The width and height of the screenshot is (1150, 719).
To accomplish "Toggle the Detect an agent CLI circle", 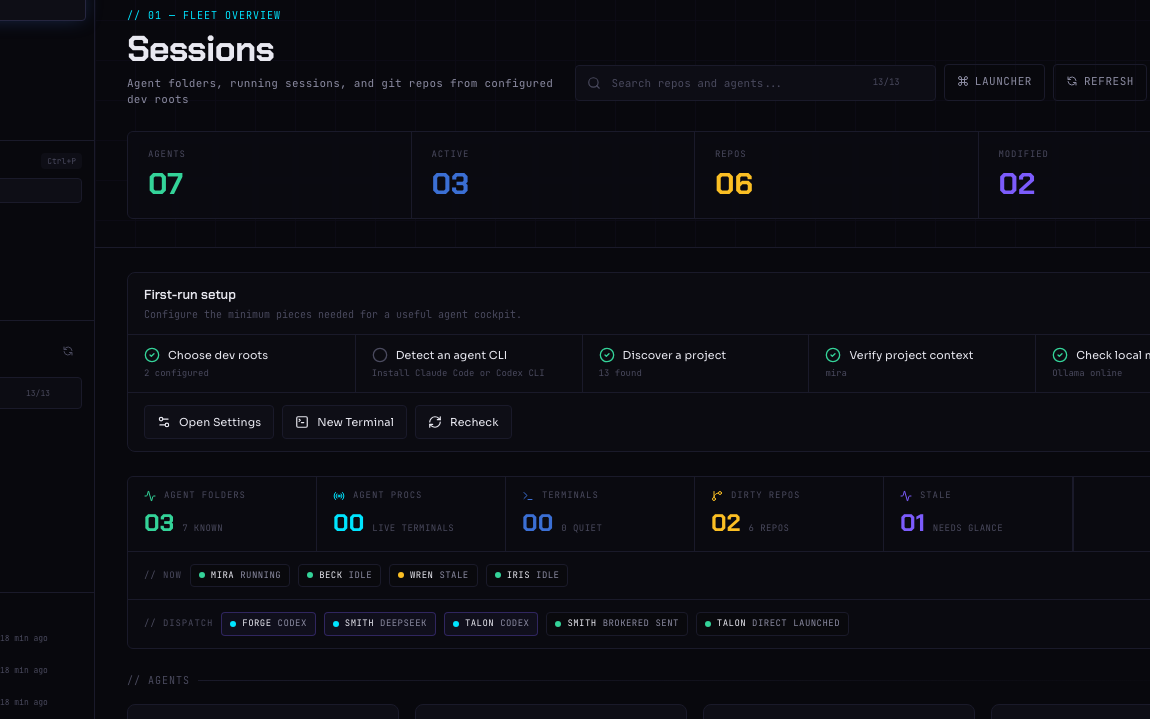I will (380, 355).
